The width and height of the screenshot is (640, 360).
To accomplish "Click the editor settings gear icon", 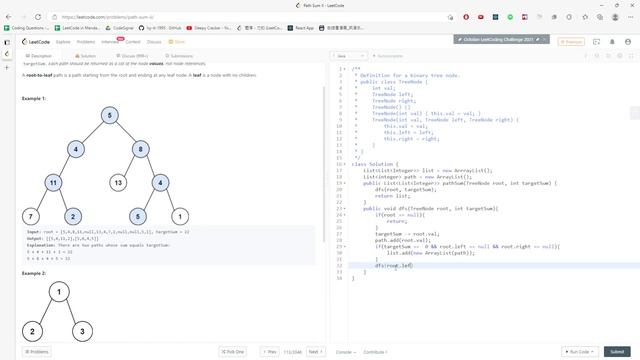I will point(620,56).
